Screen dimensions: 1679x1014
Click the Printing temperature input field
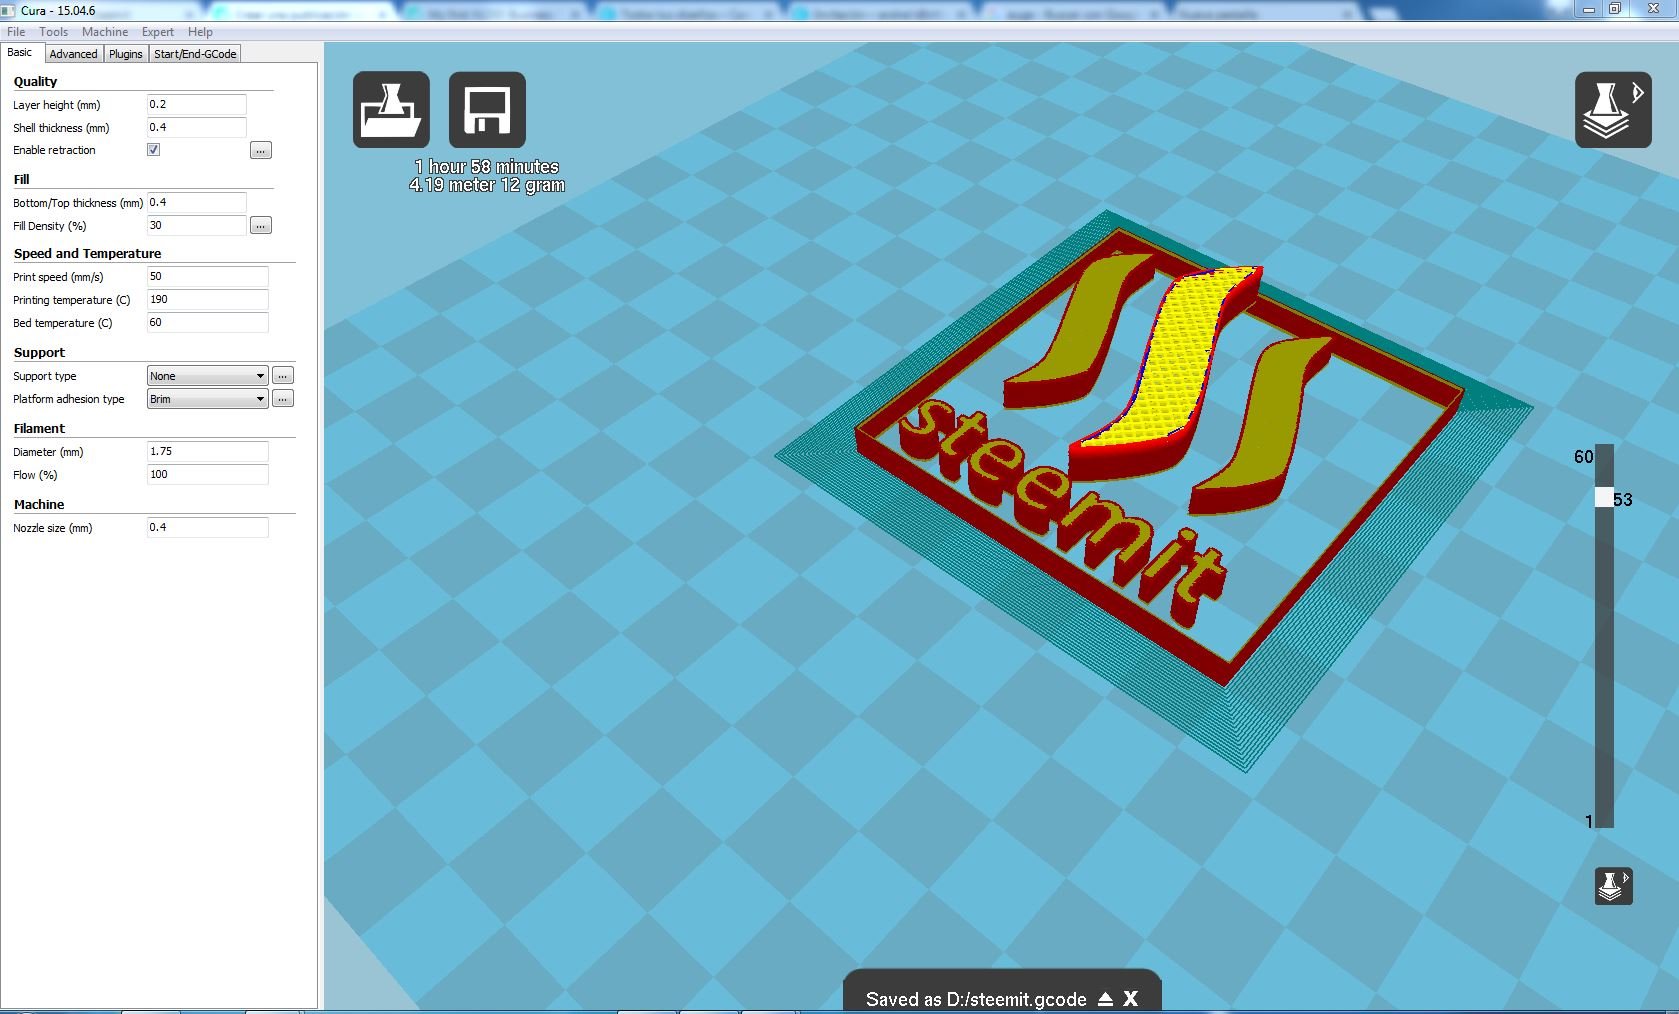coord(208,300)
